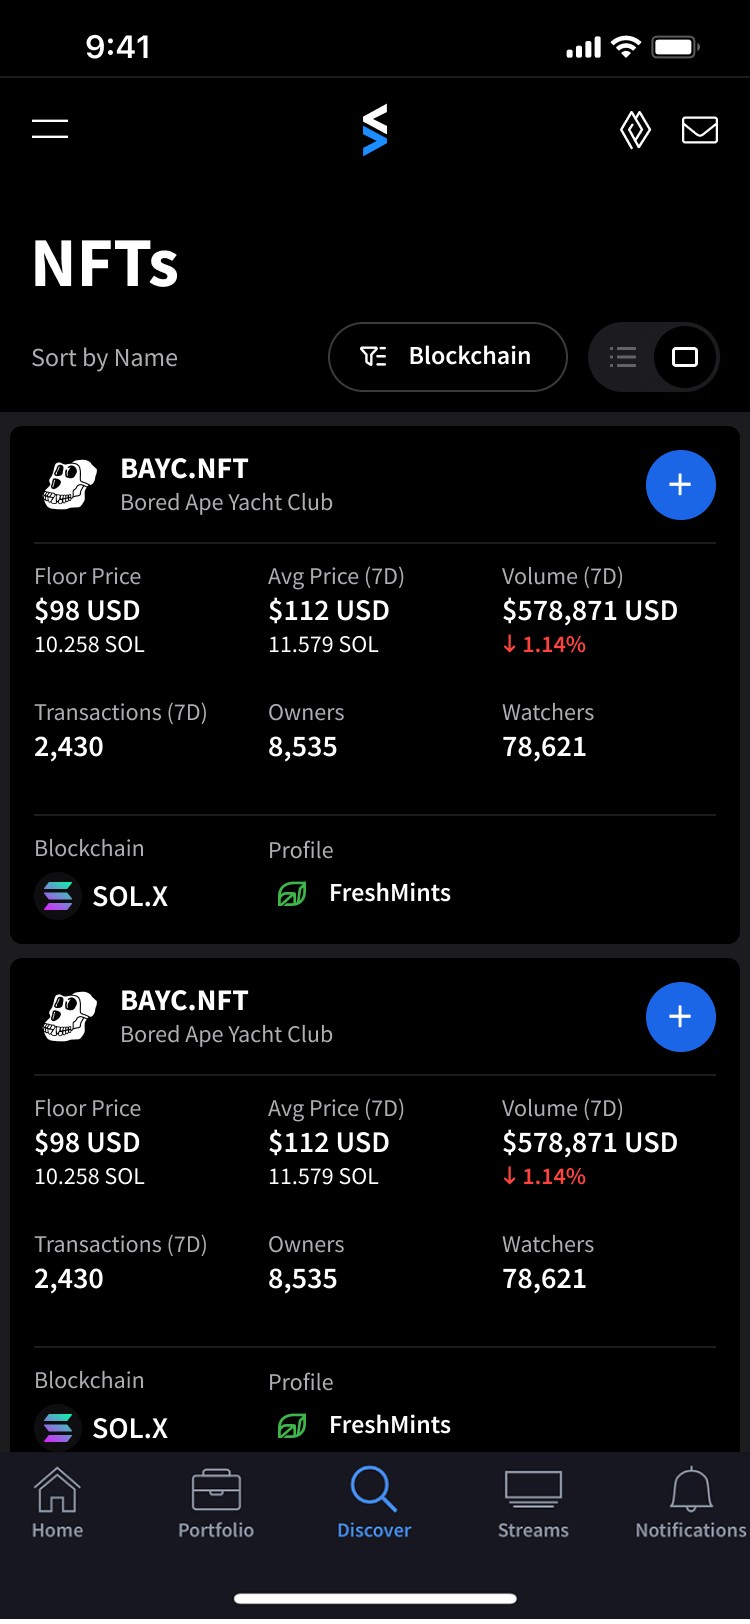The width and height of the screenshot is (750, 1624).
Task: Go to the Home tab
Action: (57, 1503)
